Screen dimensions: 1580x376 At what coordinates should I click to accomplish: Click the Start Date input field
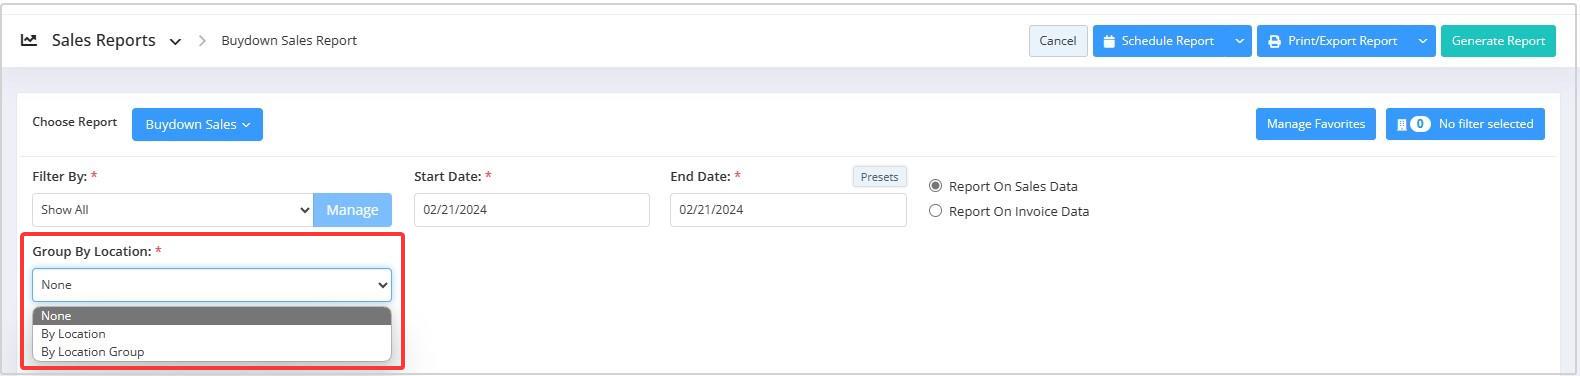click(532, 210)
